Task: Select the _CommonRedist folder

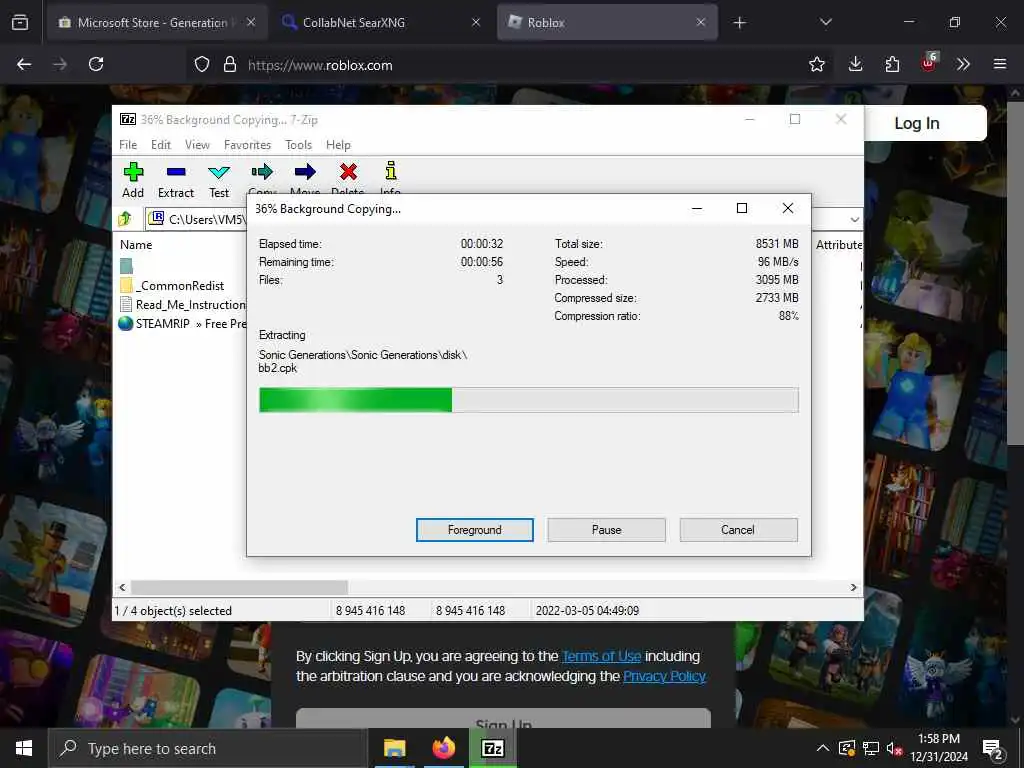Action: (172, 285)
